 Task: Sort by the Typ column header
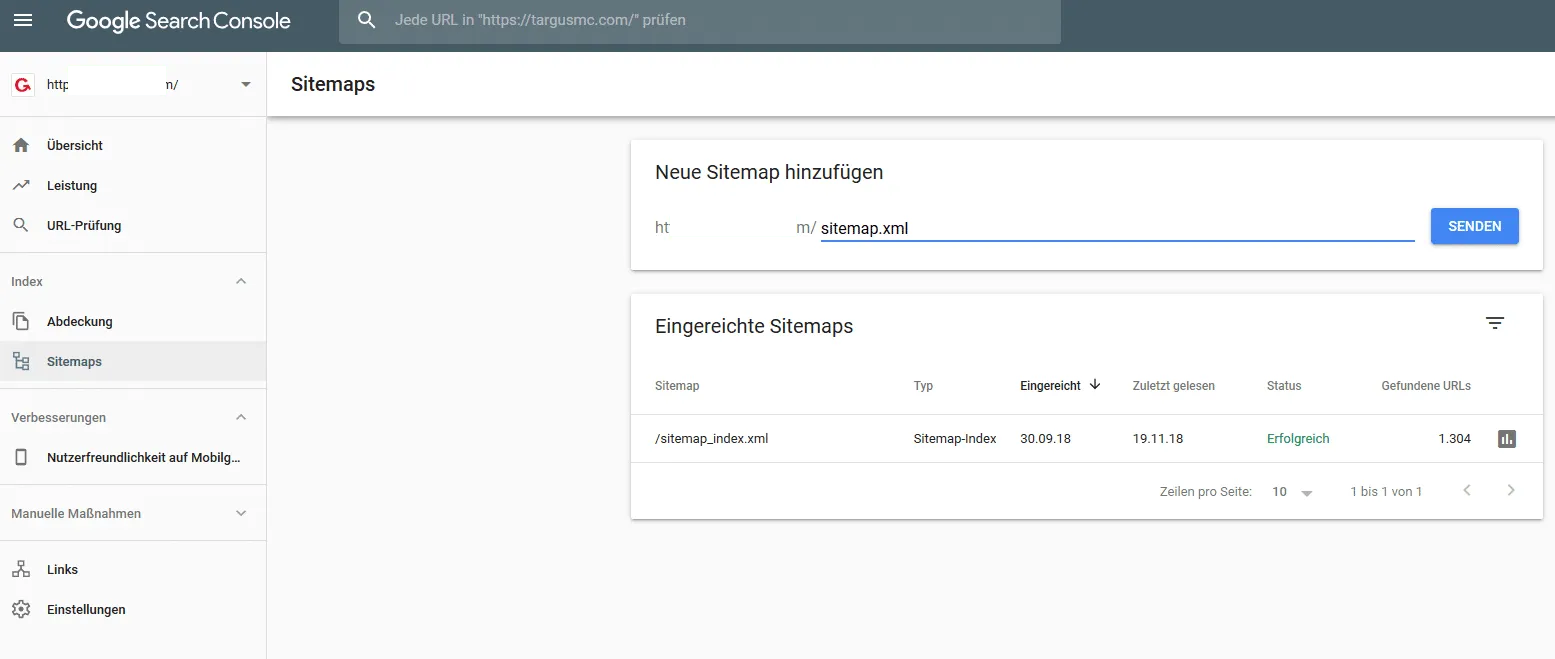coord(923,386)
